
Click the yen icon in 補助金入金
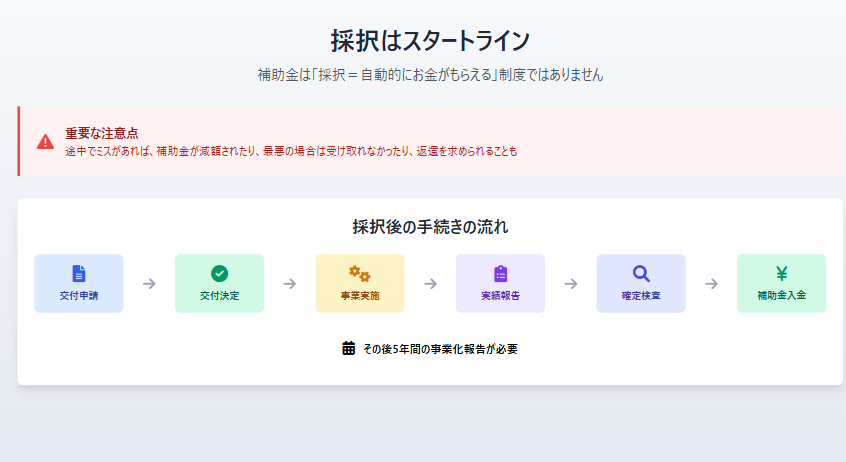tap(781, 273)
